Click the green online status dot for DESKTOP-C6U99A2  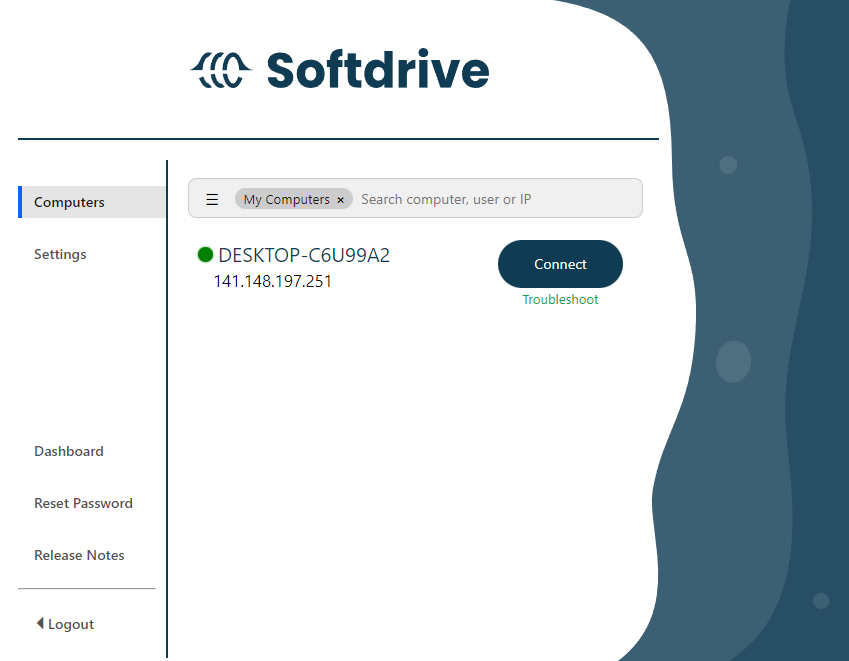205,254
